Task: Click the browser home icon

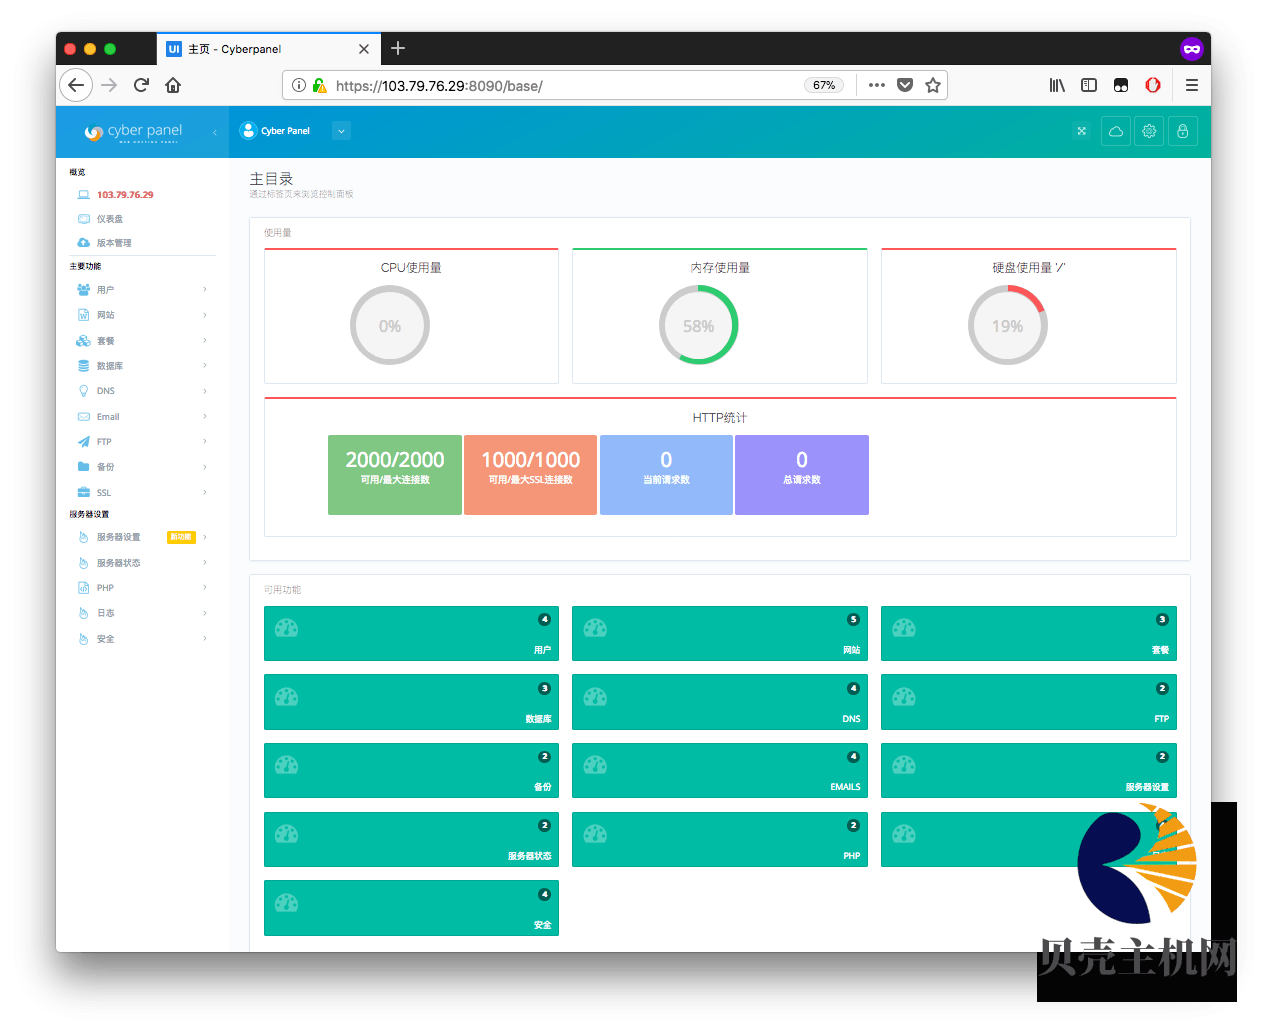Action: pyautogui.click(x=173, y=85)
